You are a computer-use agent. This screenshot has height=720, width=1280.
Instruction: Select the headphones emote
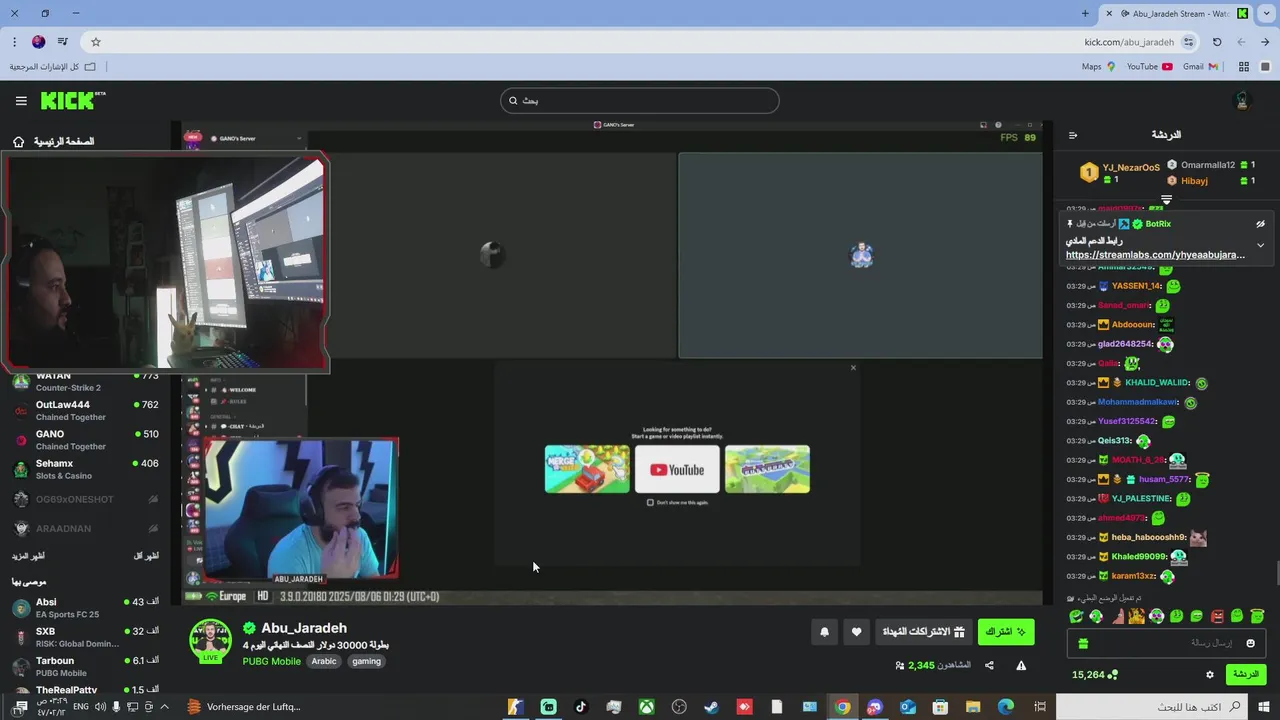click(x=1157, y=616)
